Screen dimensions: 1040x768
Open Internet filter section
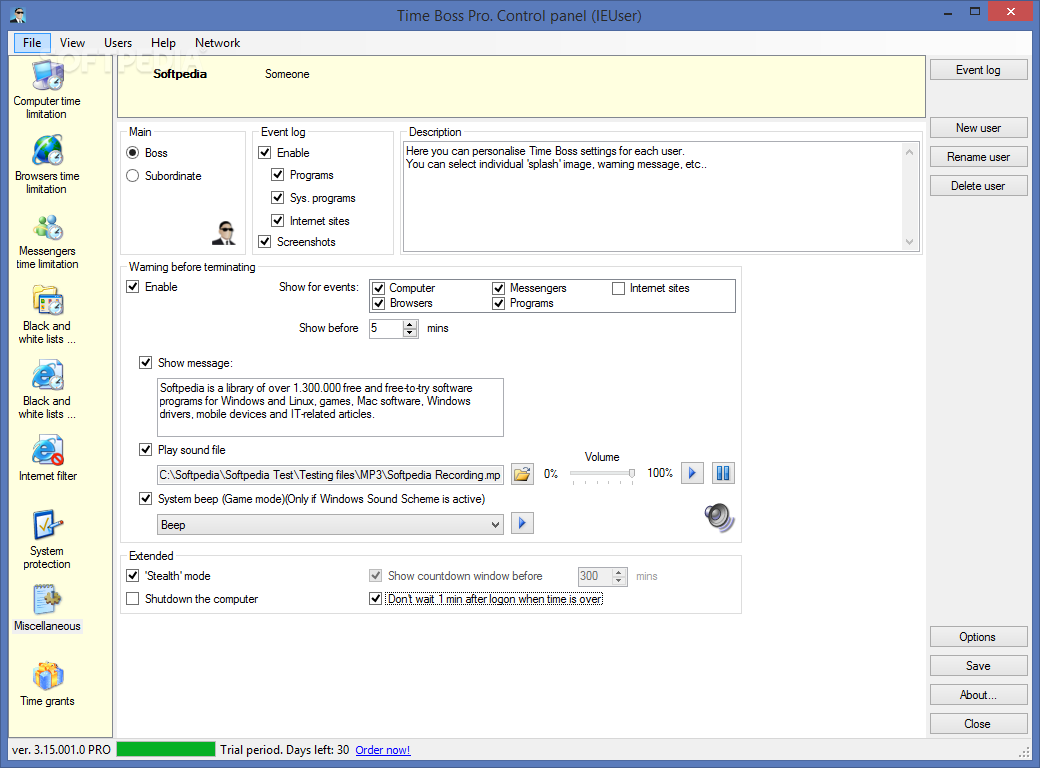coord(48,458)
